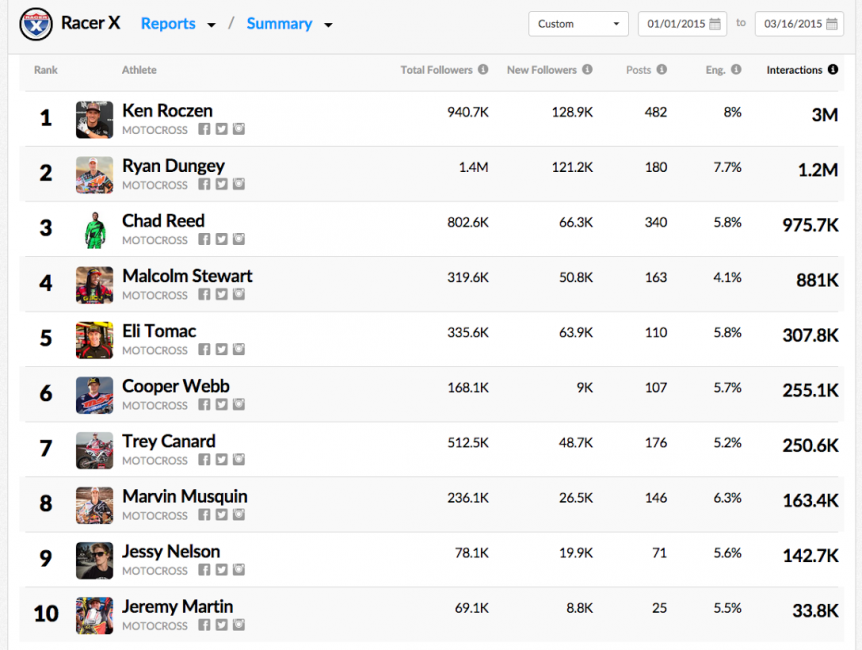Click info icon beside Eng. column

(x=736, y=70)
